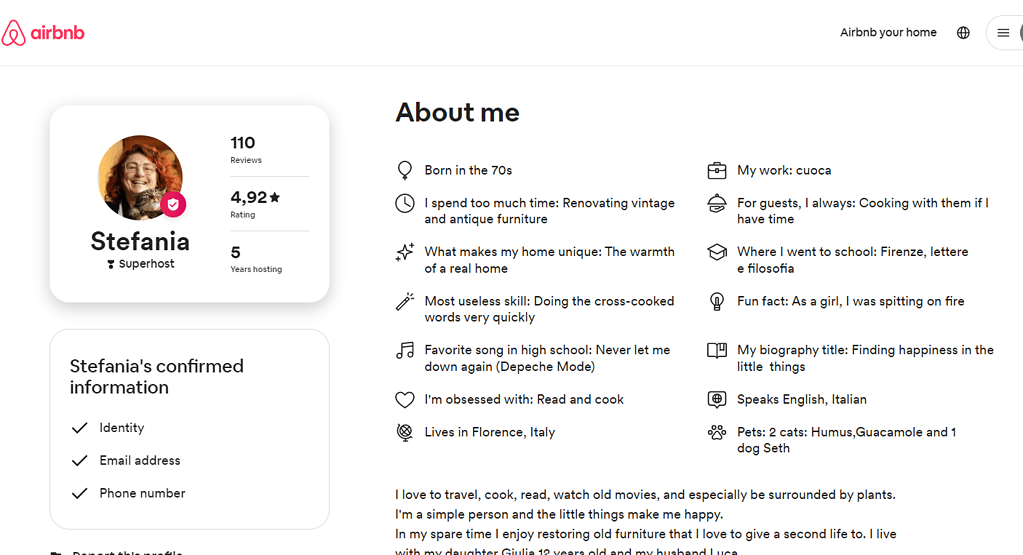Image resolution: width=1023 pixels, height=555 pixels.
Task: Click the briefcase My work icon
Action: tap(717, 170)
